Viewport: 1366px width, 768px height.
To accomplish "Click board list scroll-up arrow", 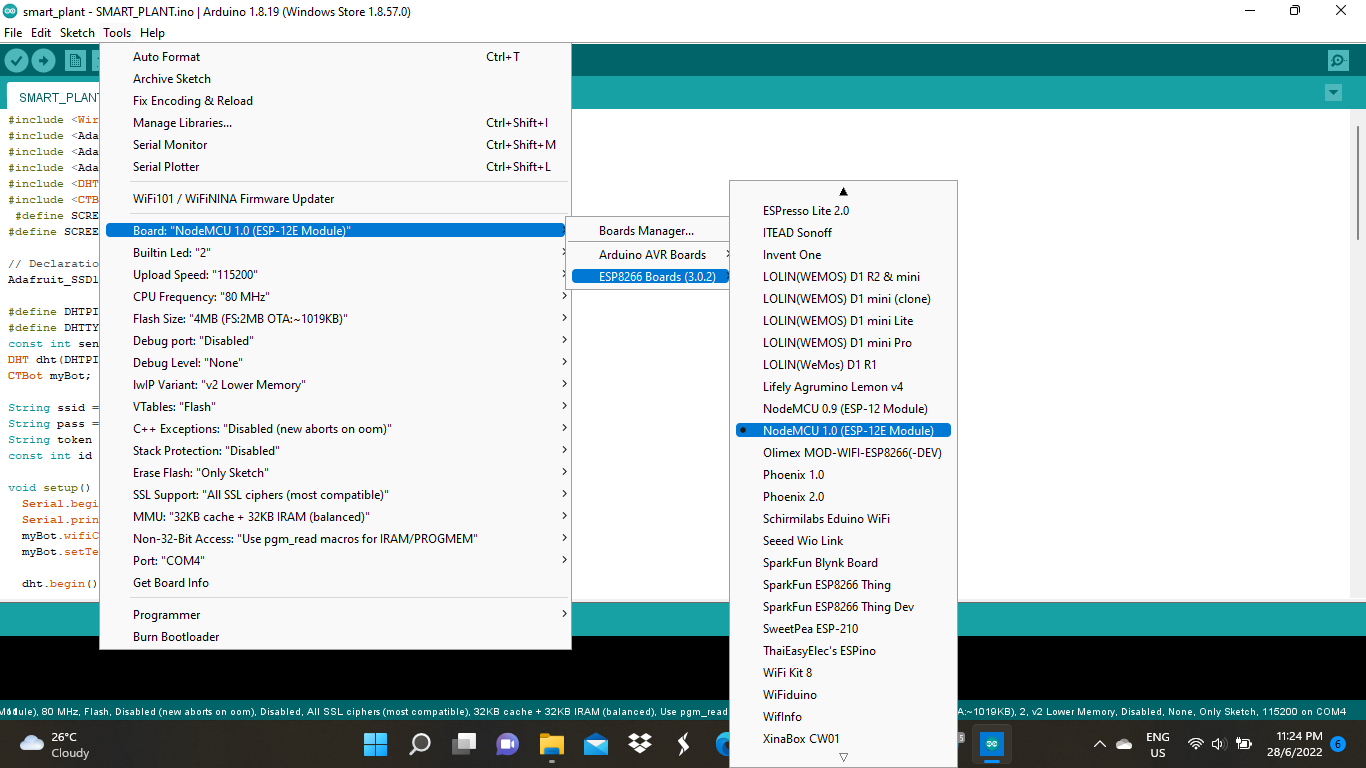I will point(843,191).
